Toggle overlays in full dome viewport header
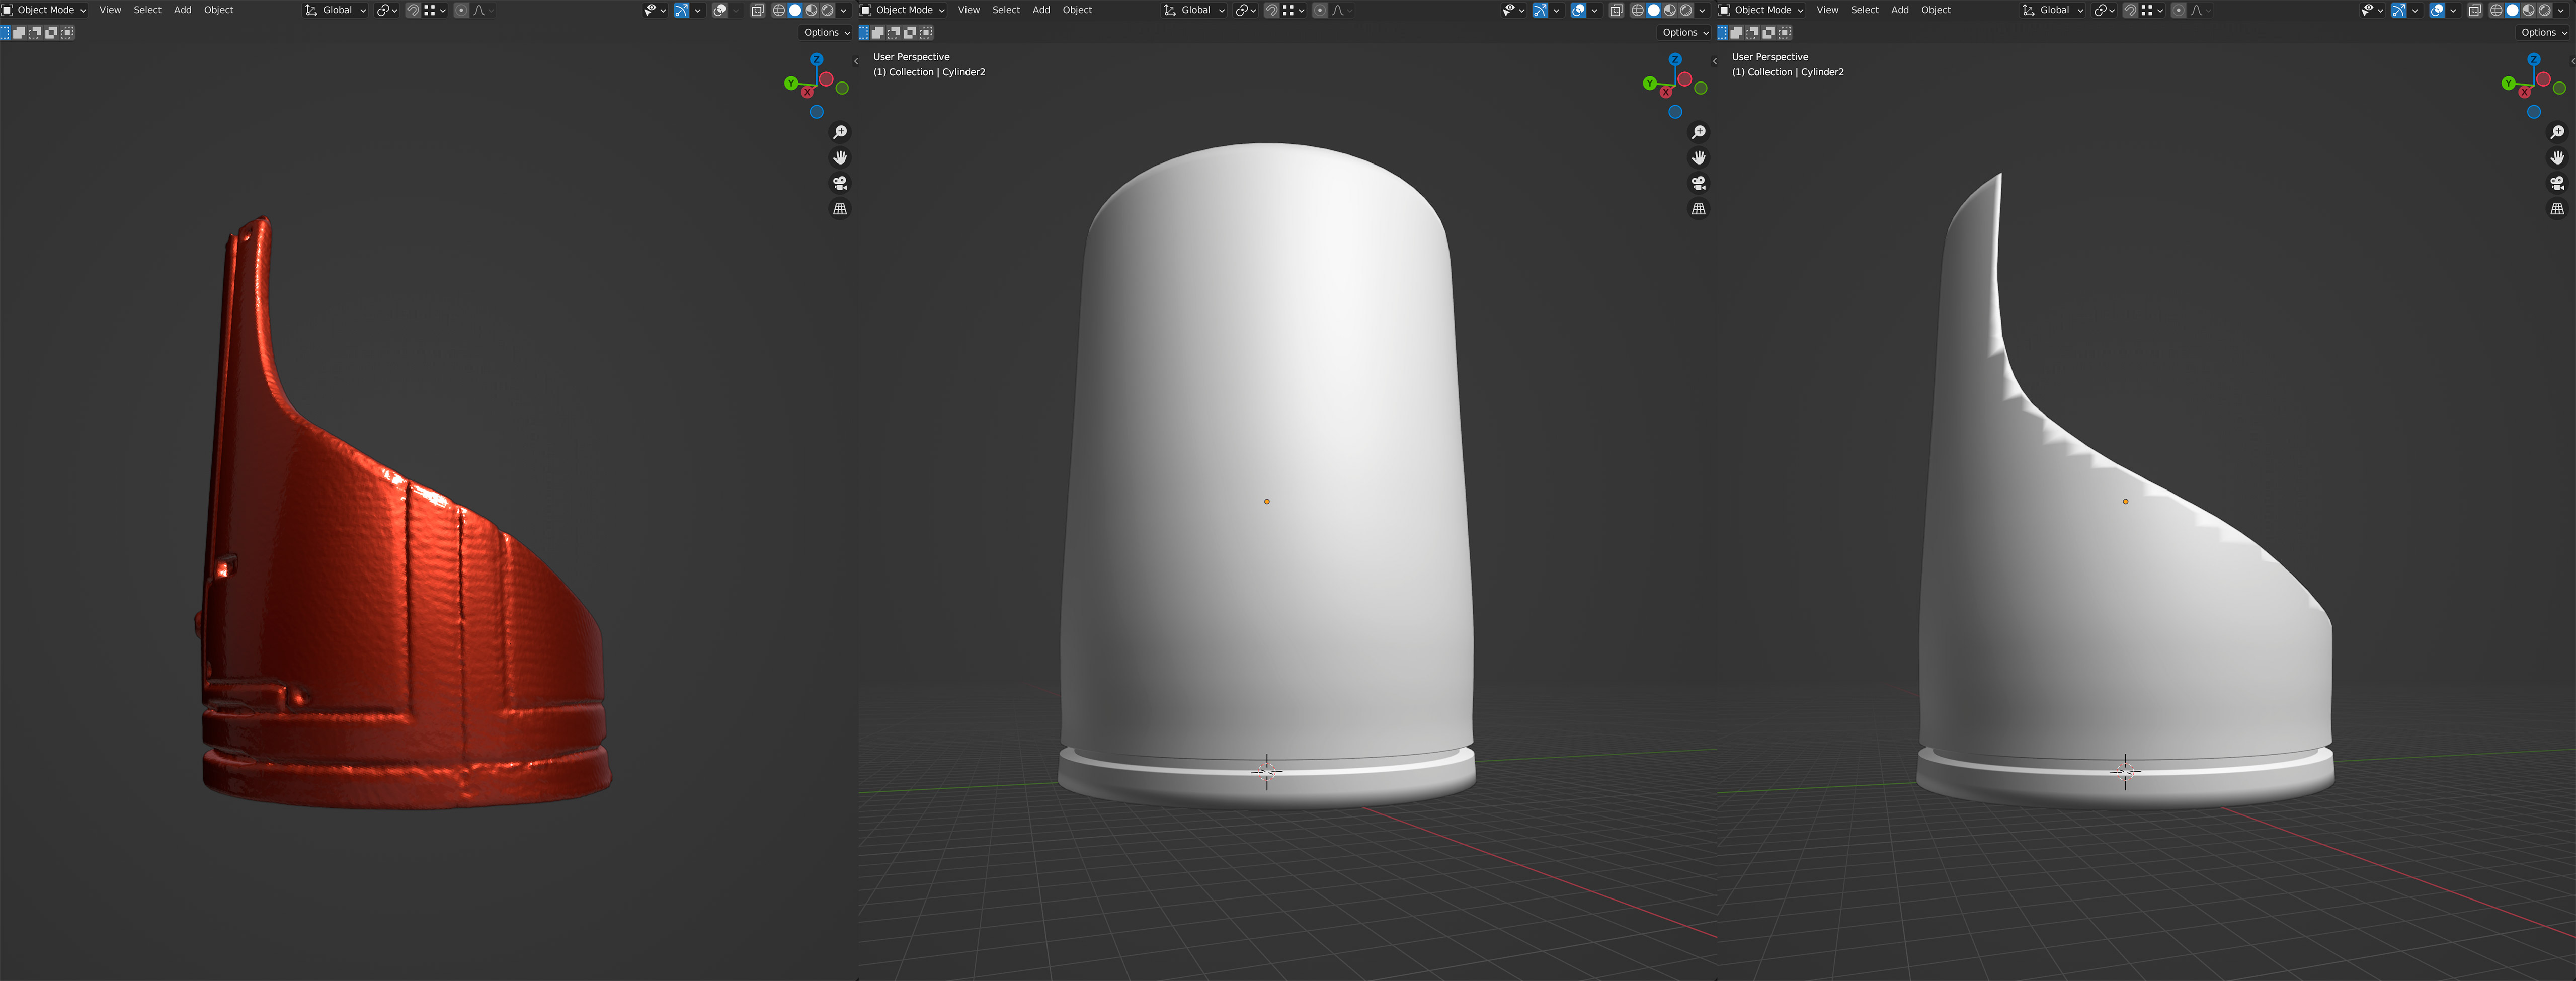 coord(1578,10)
